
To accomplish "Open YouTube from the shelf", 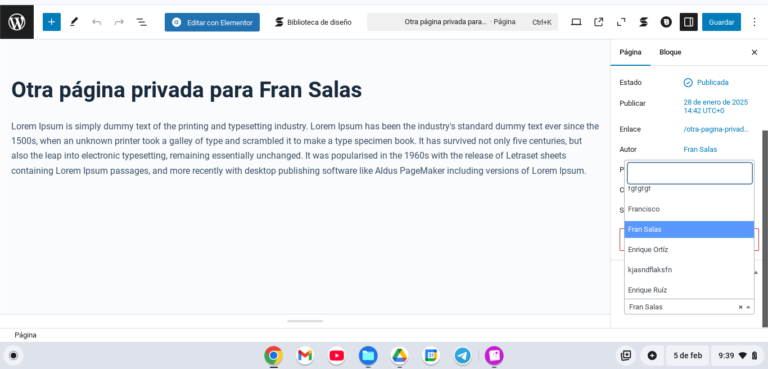I will [336, 356].
